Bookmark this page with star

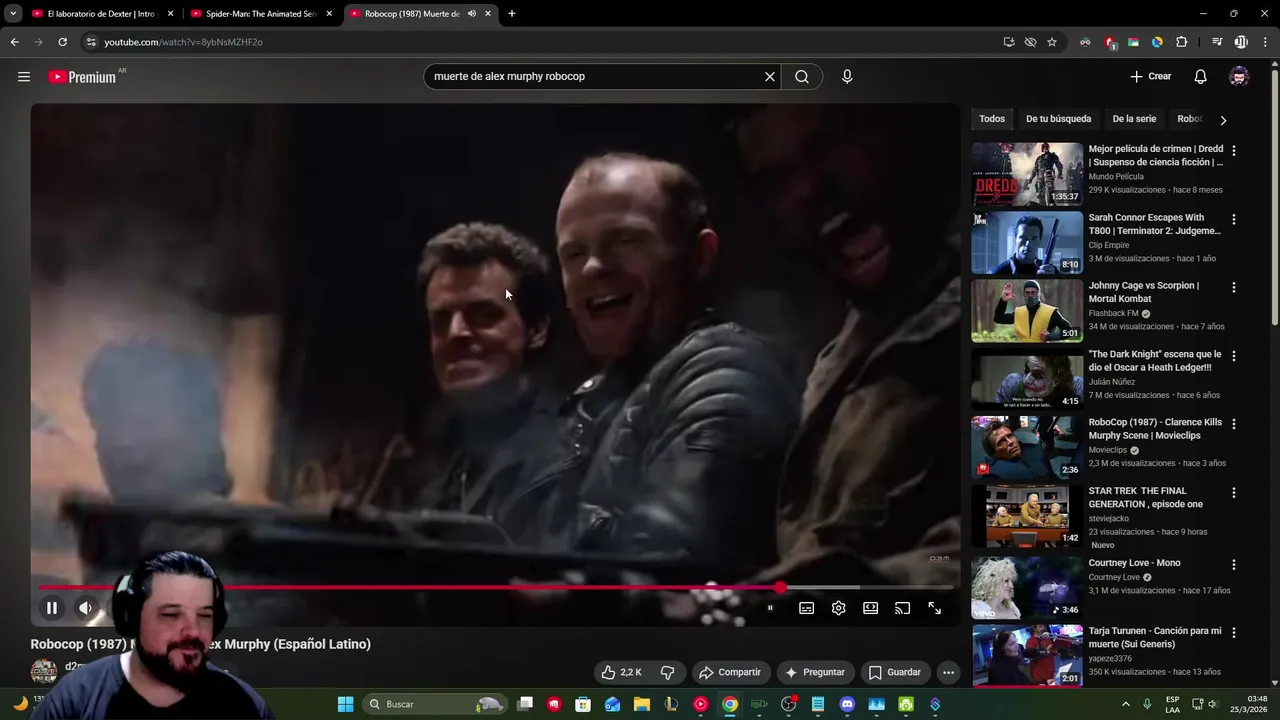pos(1052,42)
